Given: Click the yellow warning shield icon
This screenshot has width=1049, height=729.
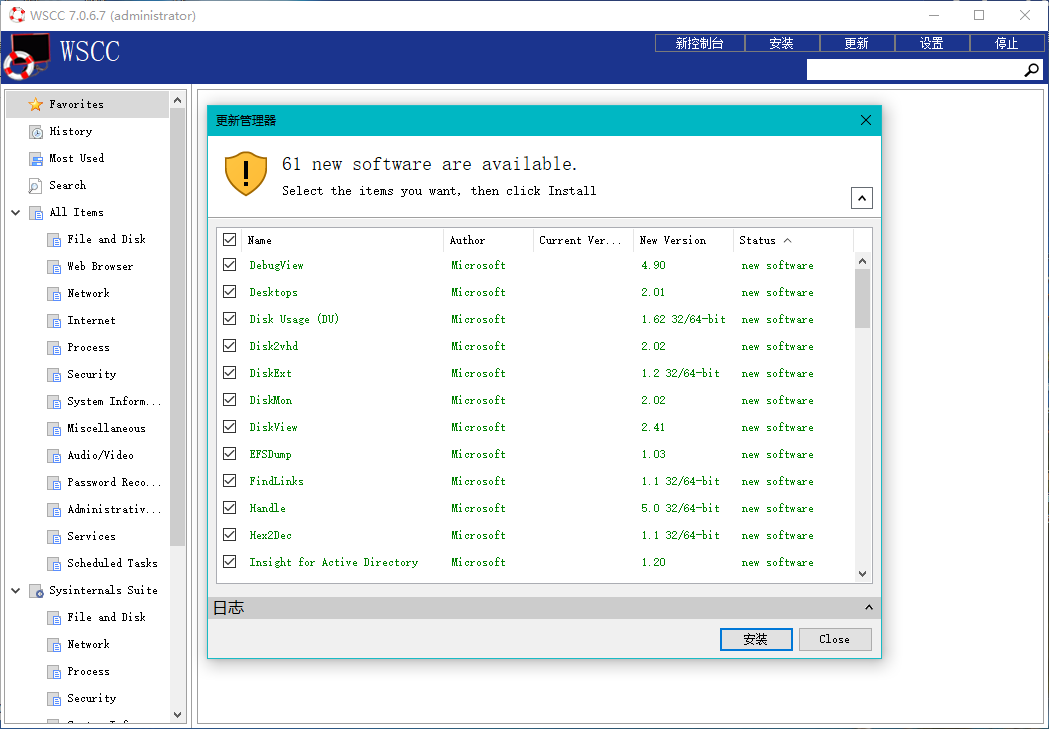Looking at the screenshot, I should click(246, 173).
